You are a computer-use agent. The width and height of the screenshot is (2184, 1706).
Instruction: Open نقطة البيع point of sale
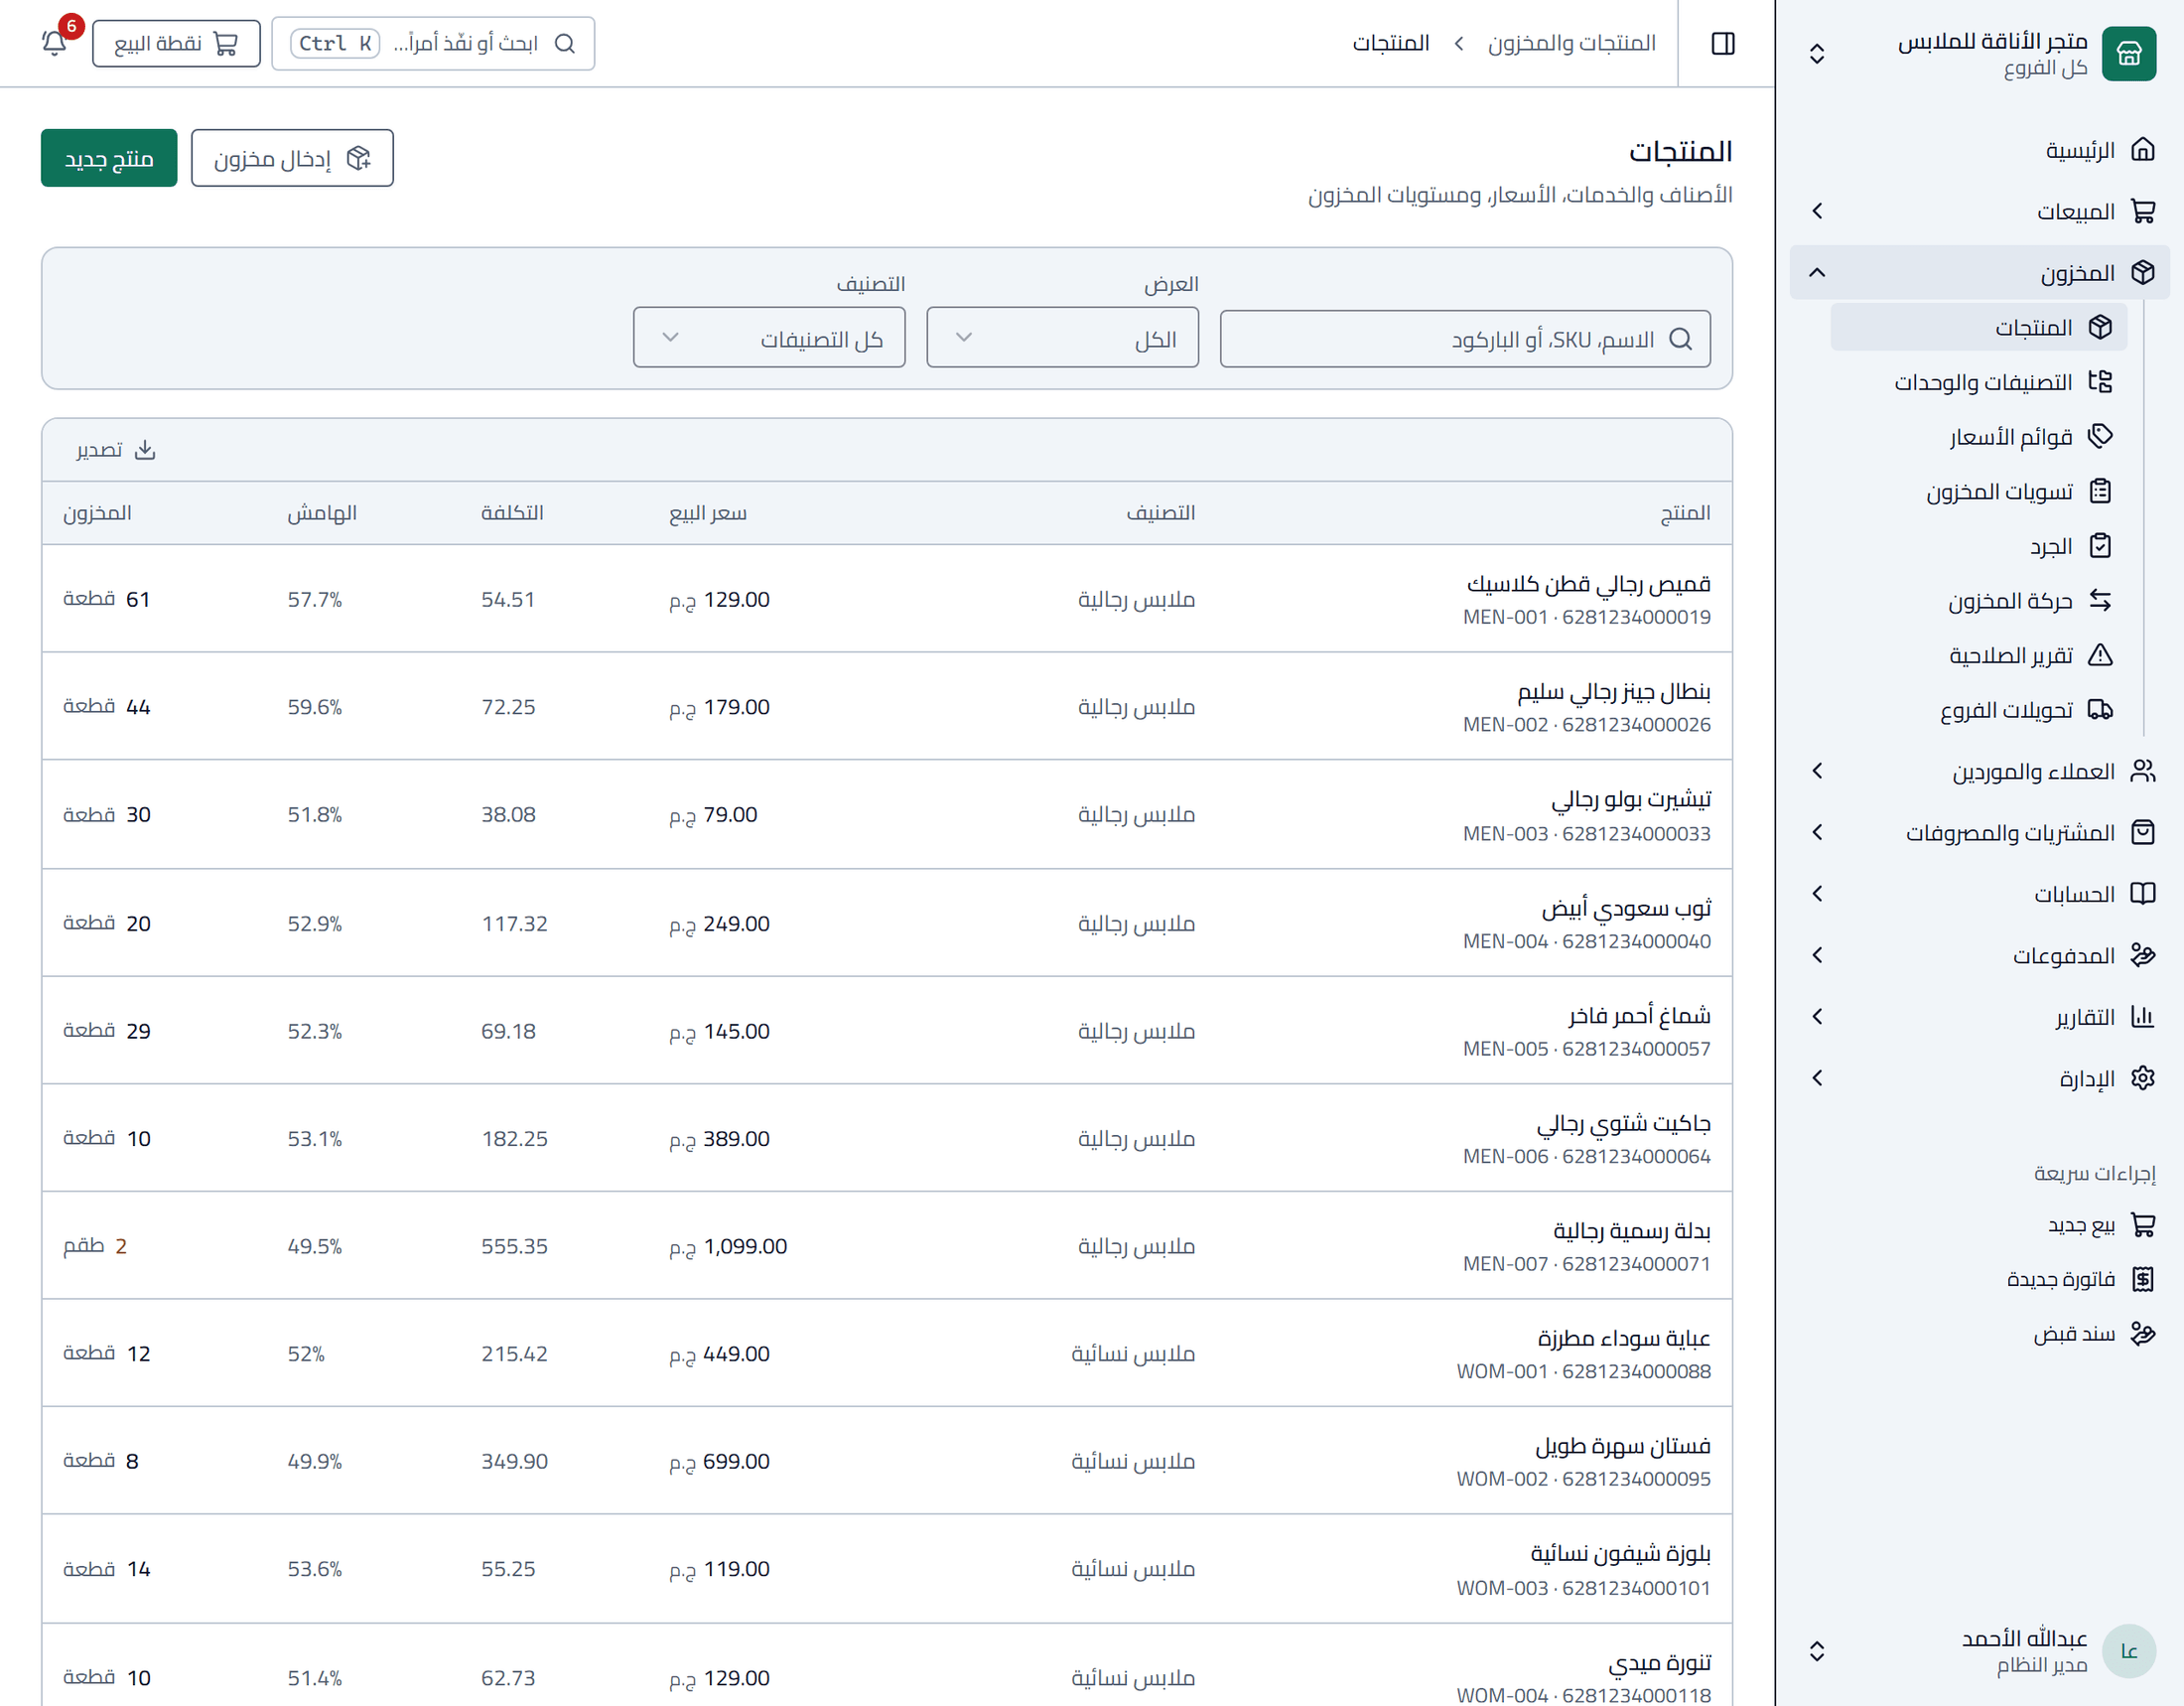[176, 43]
